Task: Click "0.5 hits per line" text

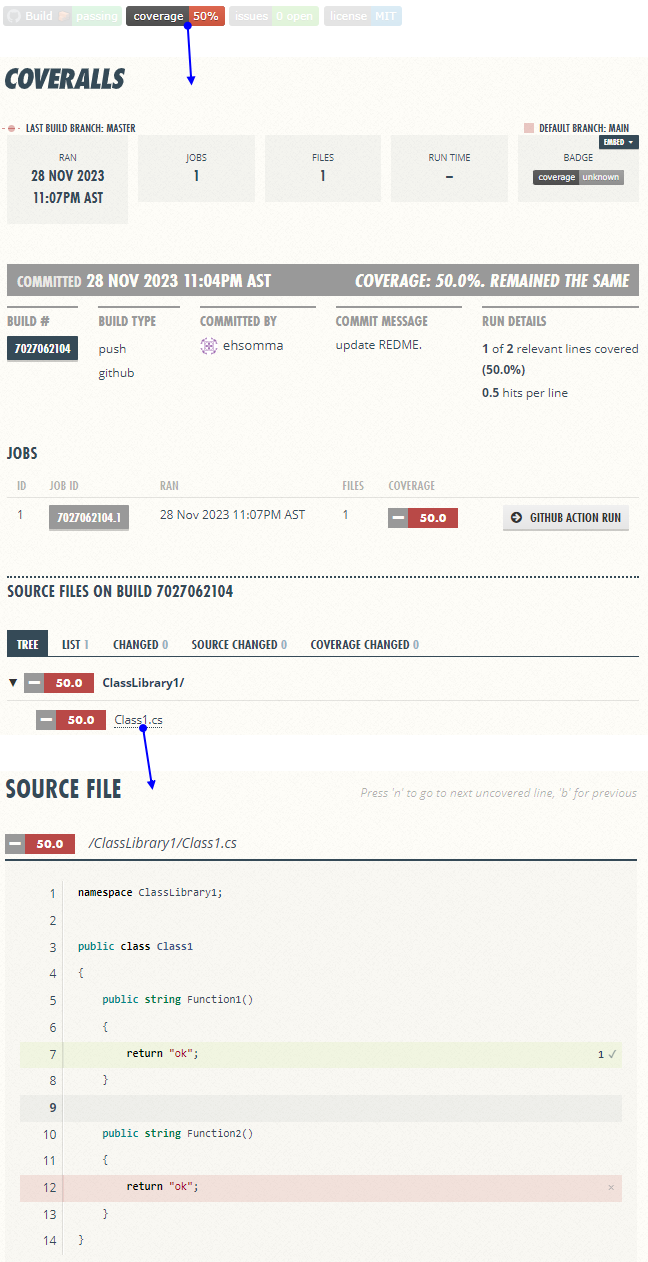Action: pyautogui.click(x=525, y=393)
